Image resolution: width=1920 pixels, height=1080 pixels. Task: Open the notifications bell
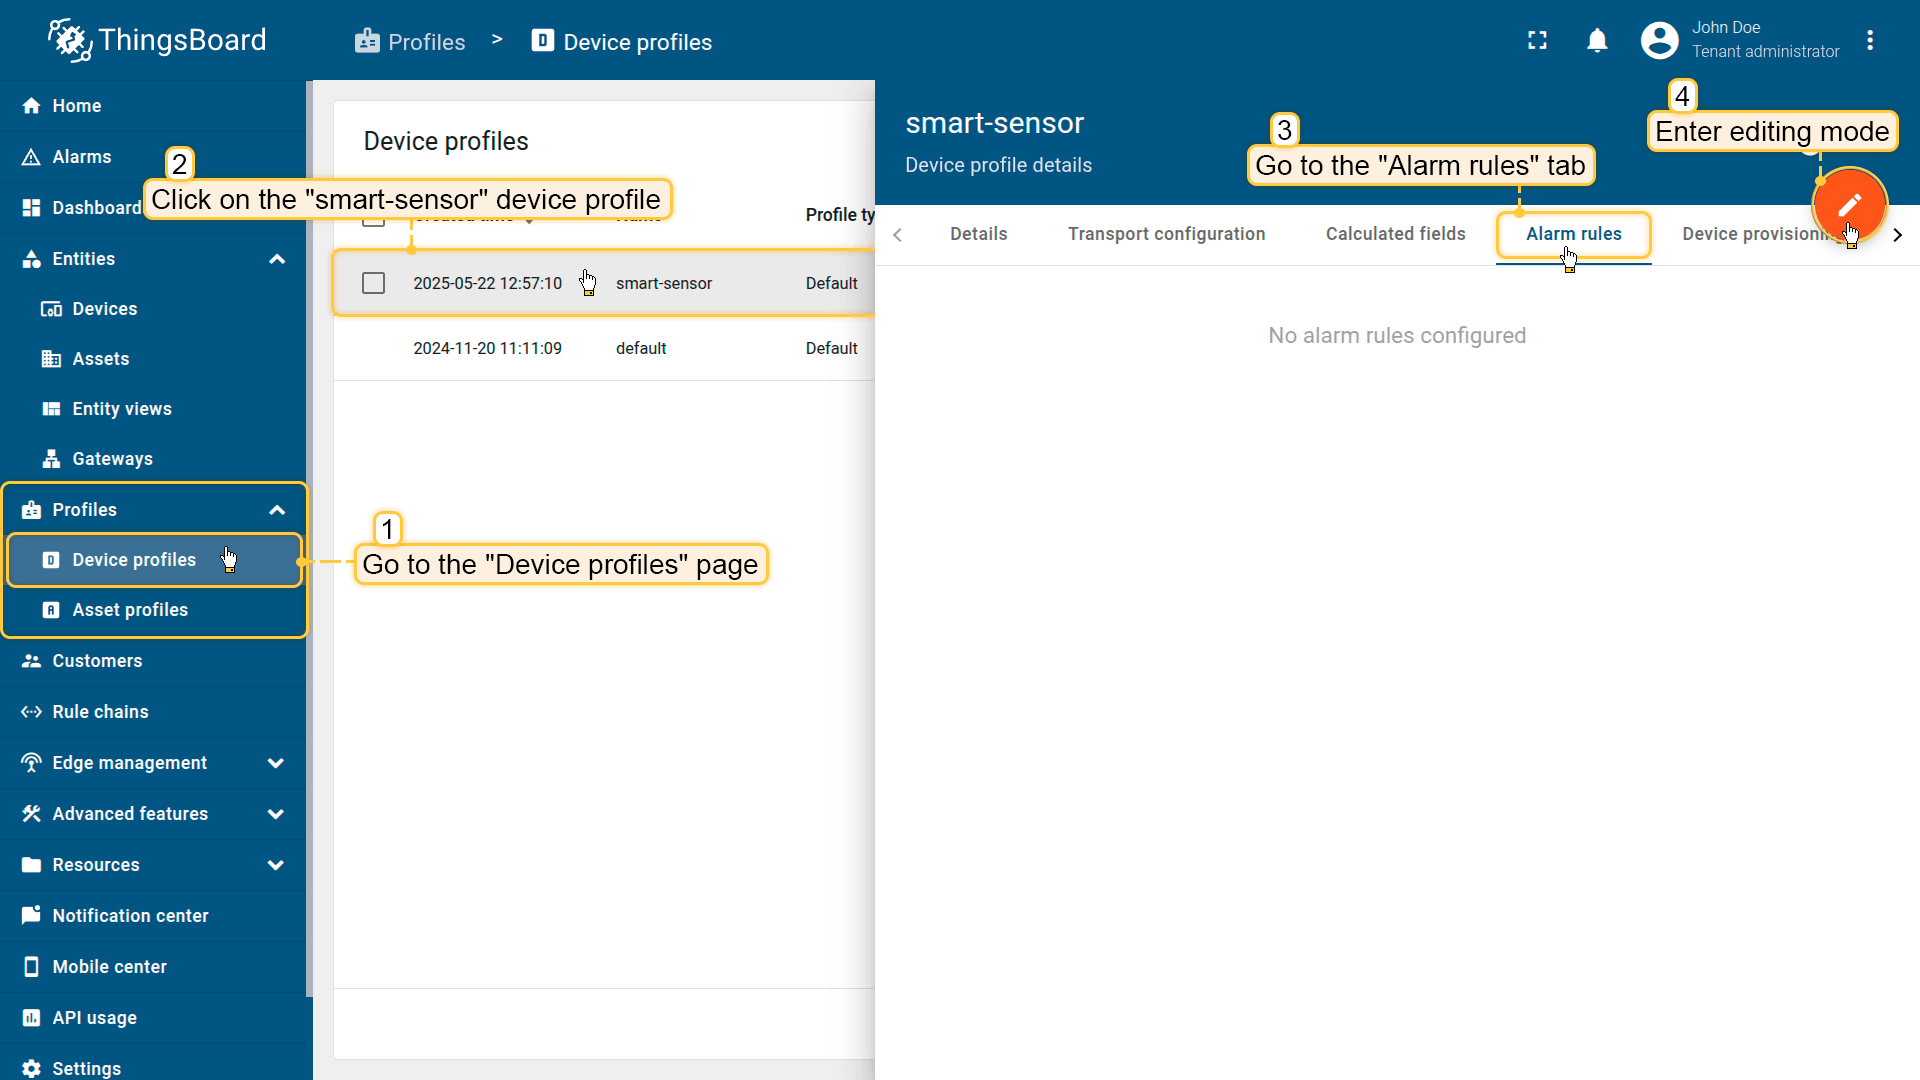pyautogui.click(x=1597, y=40)
